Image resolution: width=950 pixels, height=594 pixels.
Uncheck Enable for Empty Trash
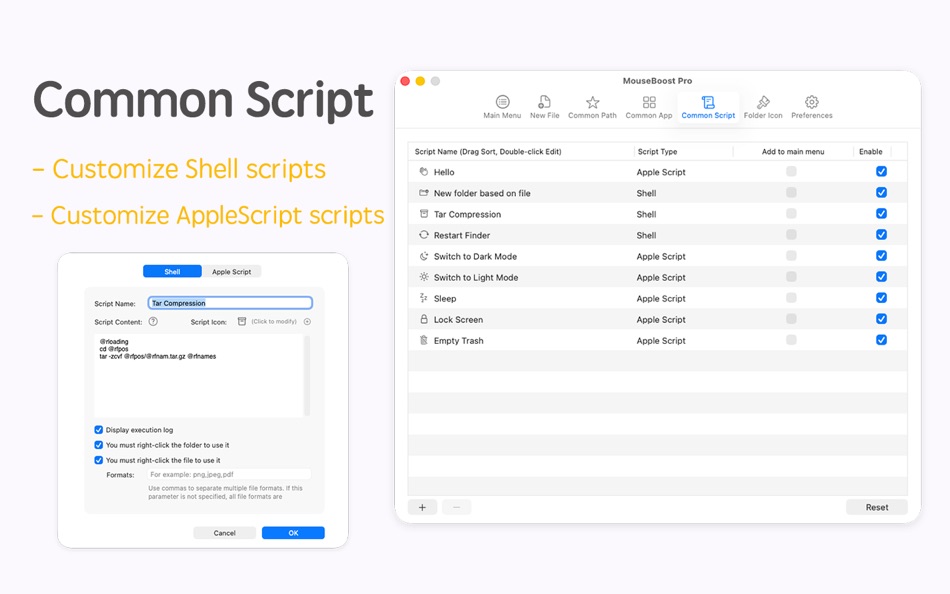pos(881,340)
